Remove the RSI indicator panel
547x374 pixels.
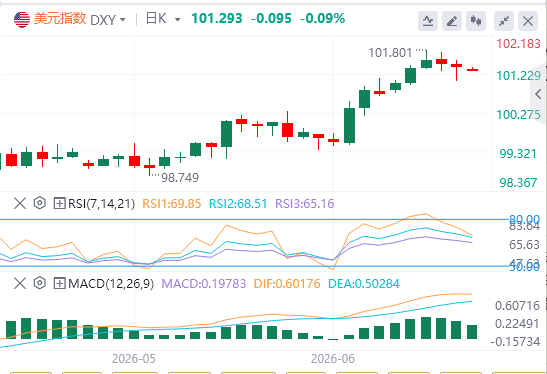[x=20, y=203]
